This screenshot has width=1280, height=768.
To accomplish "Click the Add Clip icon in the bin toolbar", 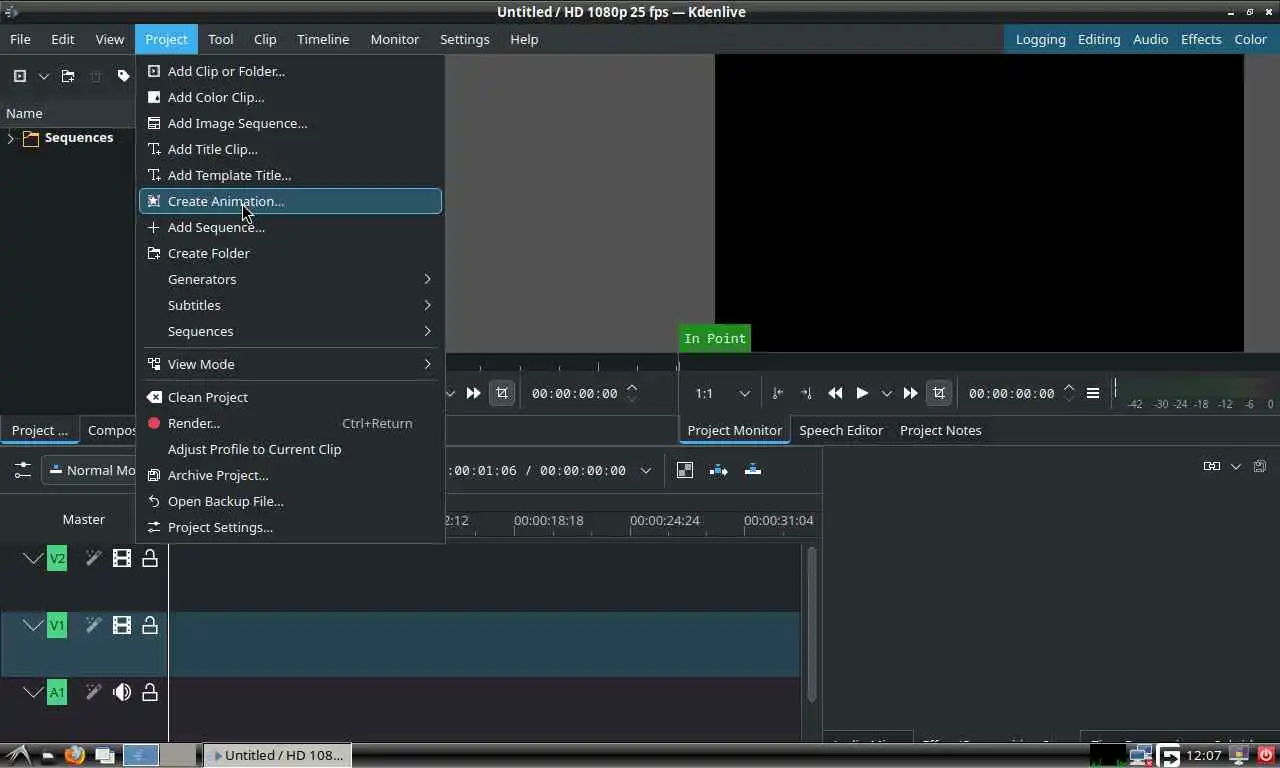I will 19,76.
